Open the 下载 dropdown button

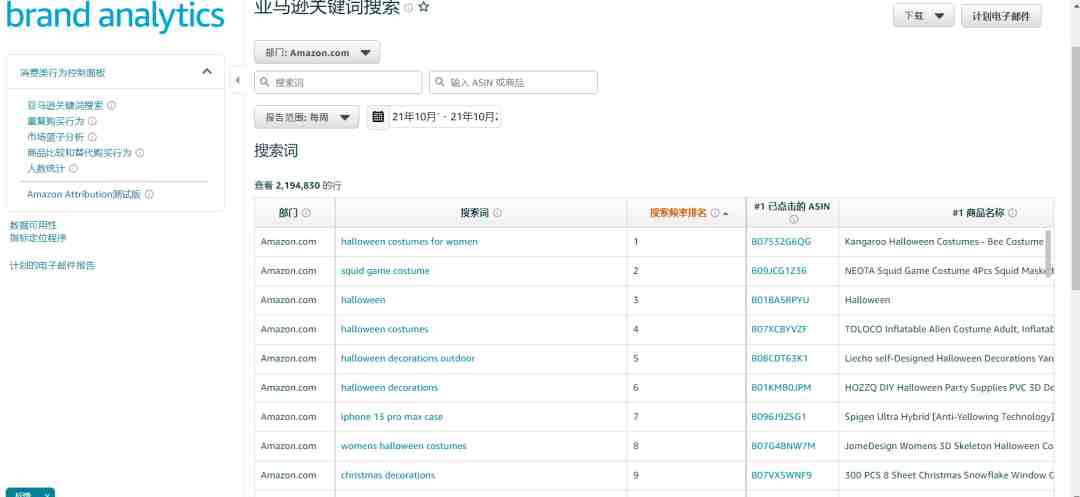(x=923, y=16)
